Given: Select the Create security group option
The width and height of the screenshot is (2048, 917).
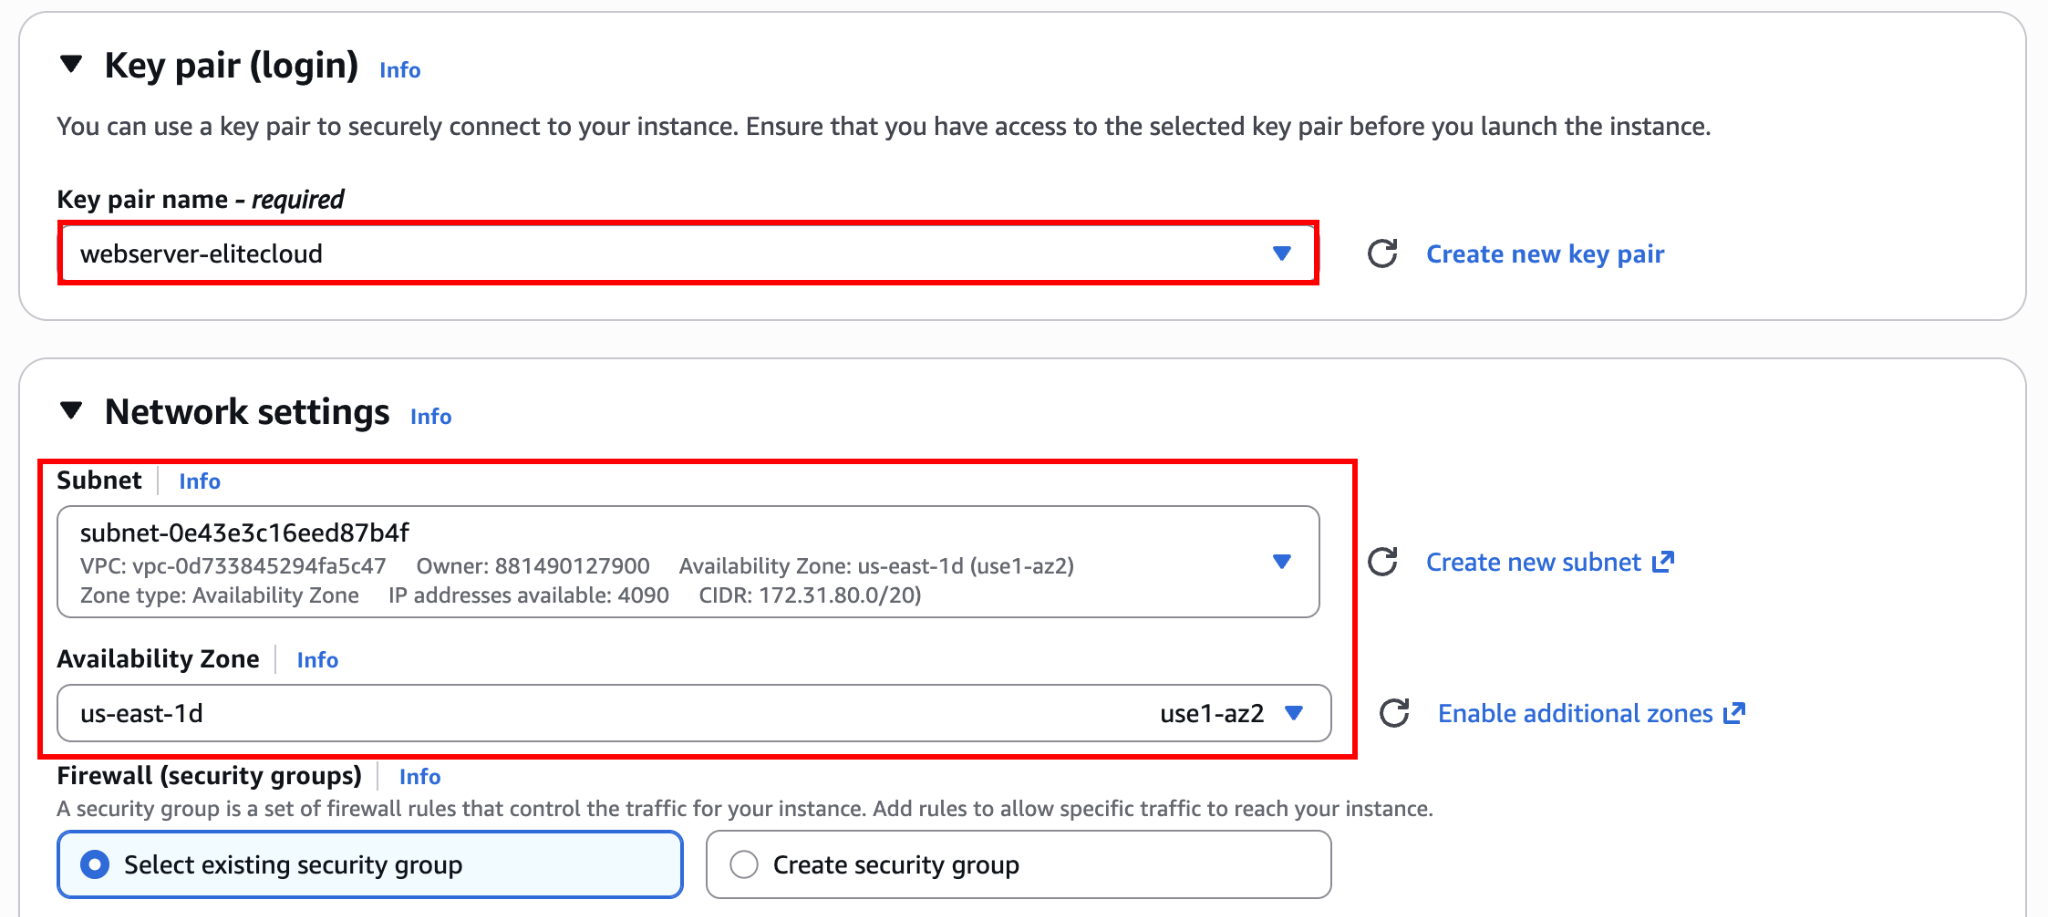Looking at the screenshot, I should (745, 864).
